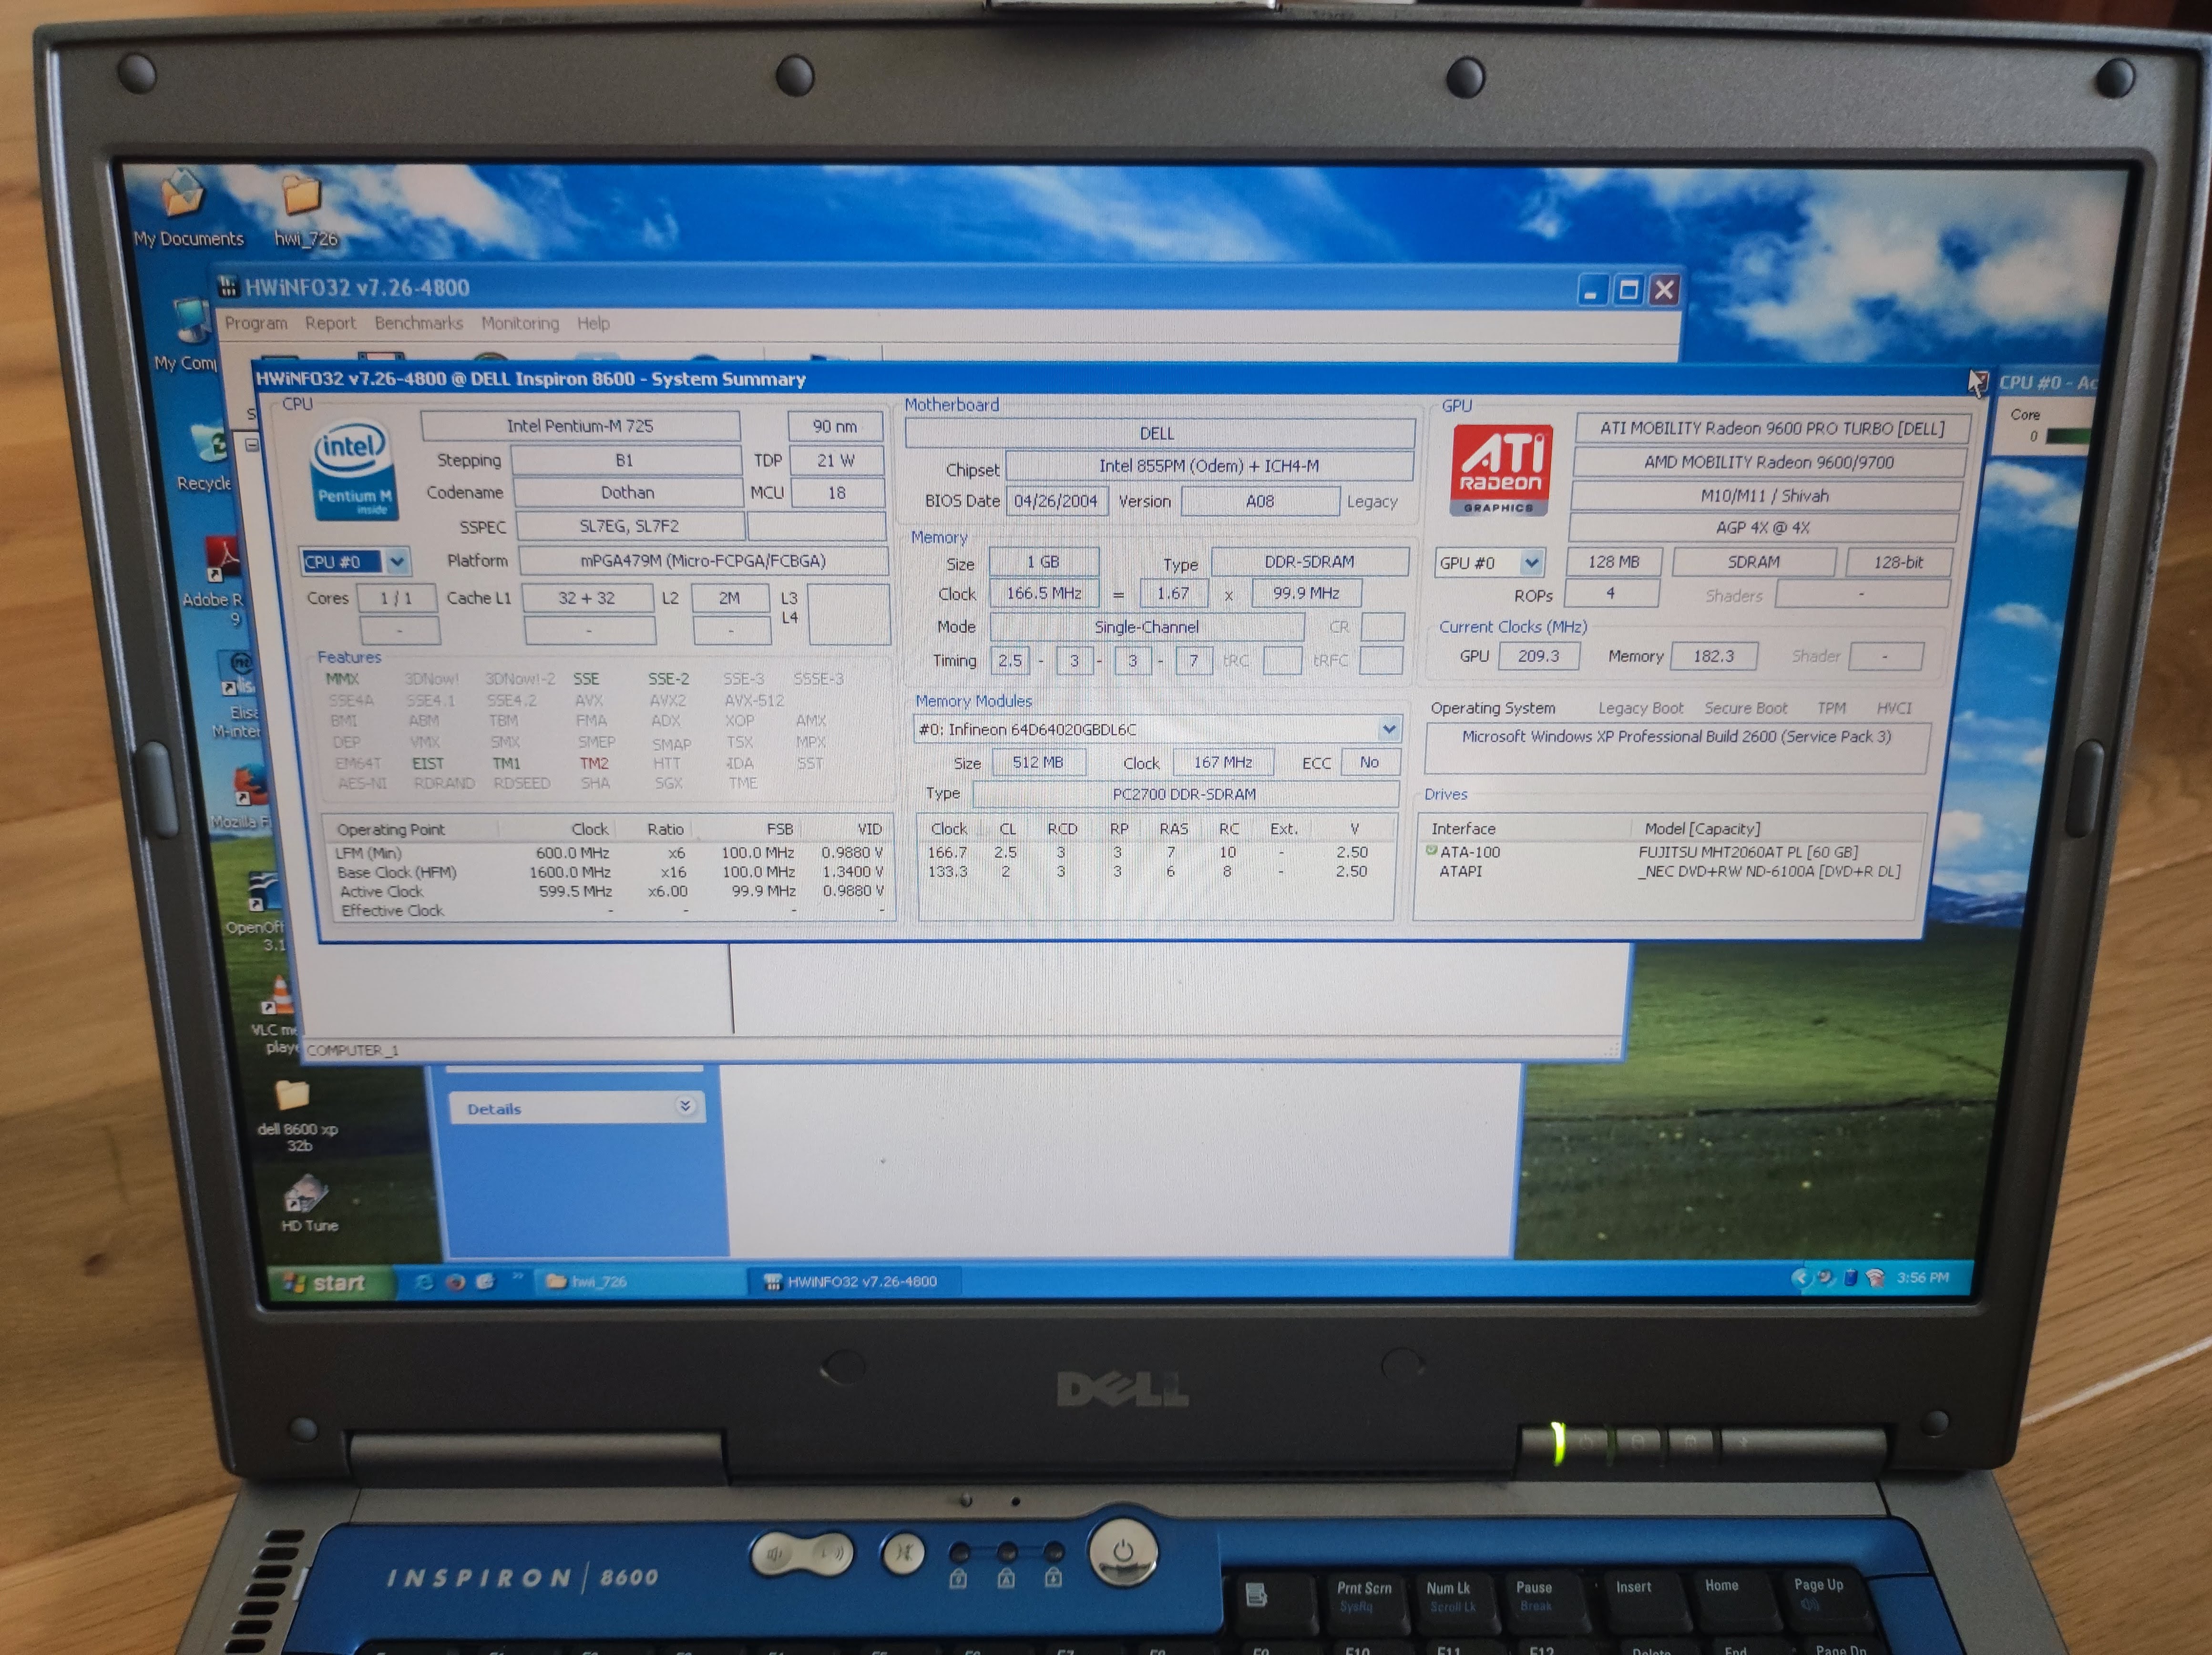Expand the Details panel in the folder window
Screen dimensions: 2212x1655
point(685,1106)
